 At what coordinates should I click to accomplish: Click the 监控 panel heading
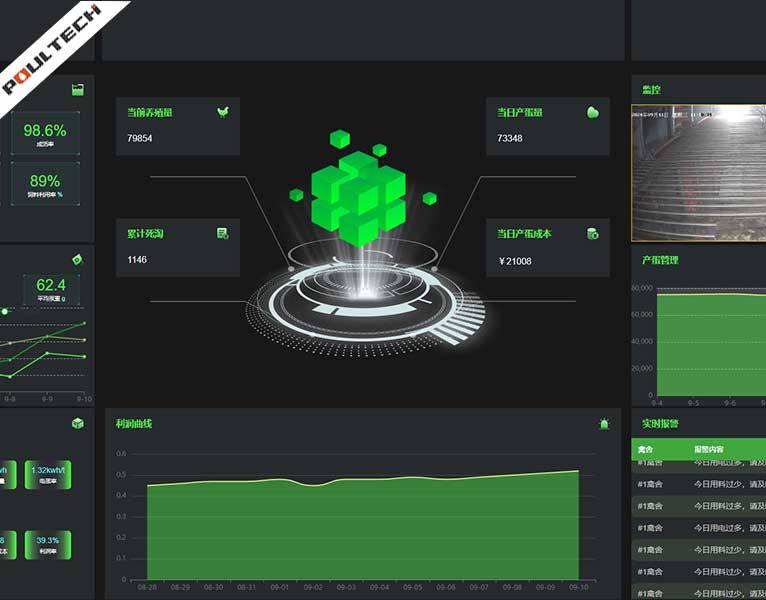pos(651,89)
